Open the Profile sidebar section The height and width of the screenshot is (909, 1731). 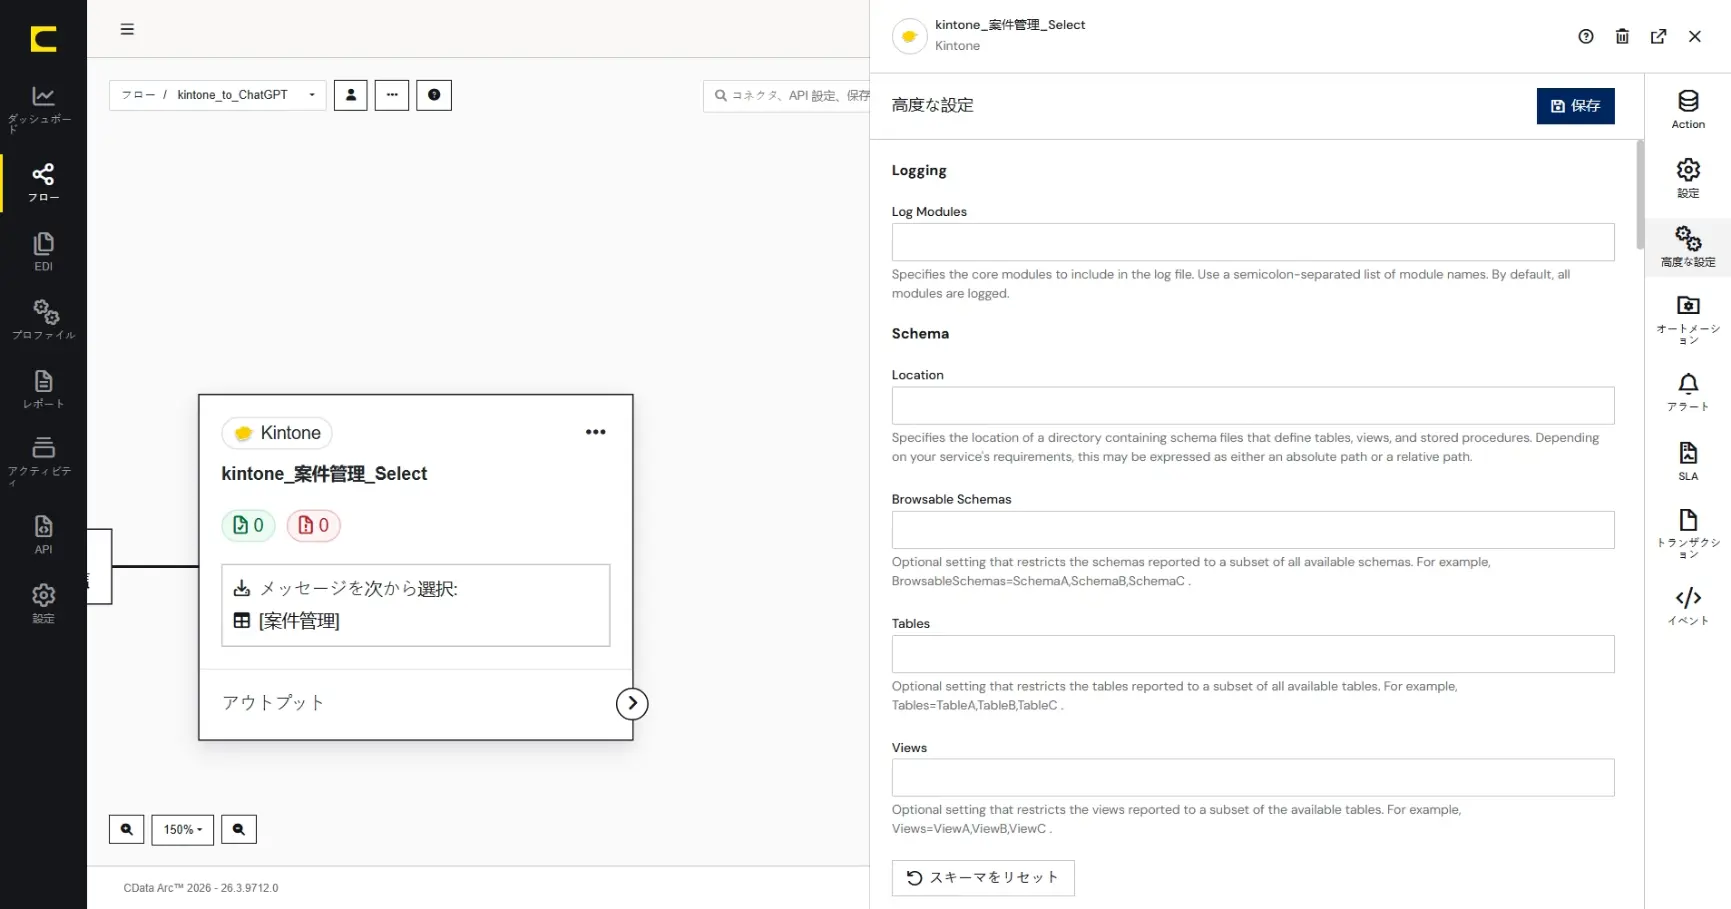pyautogui.click(x=43, y=320)
